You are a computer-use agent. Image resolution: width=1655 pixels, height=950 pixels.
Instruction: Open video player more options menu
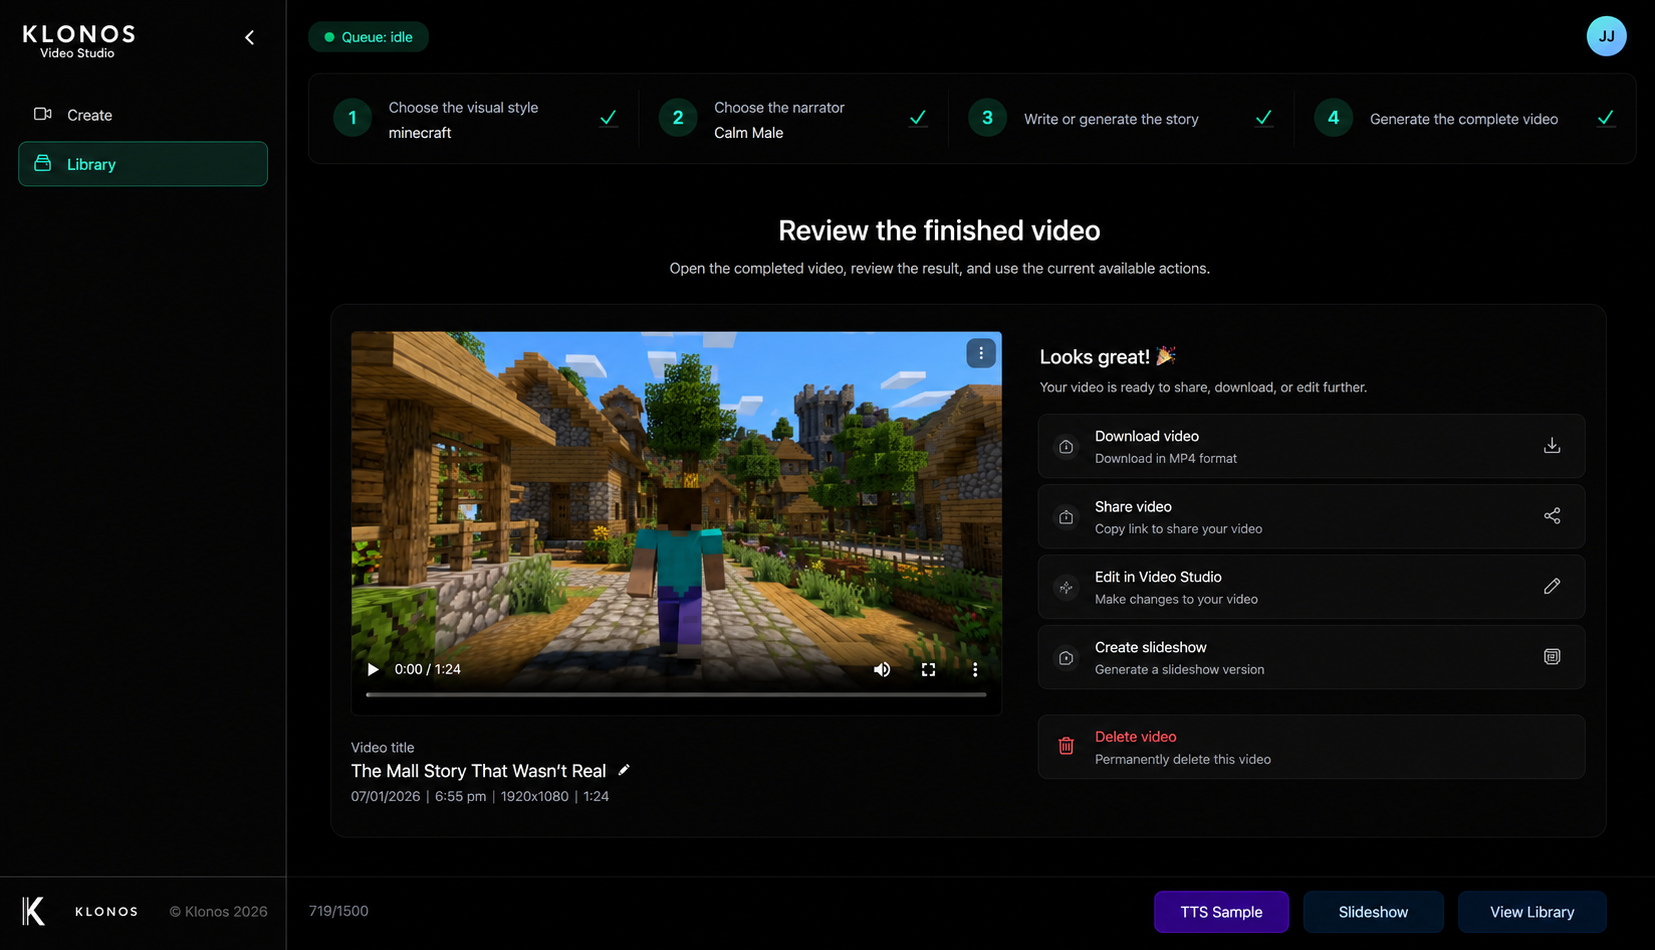(x=975, y=669)
